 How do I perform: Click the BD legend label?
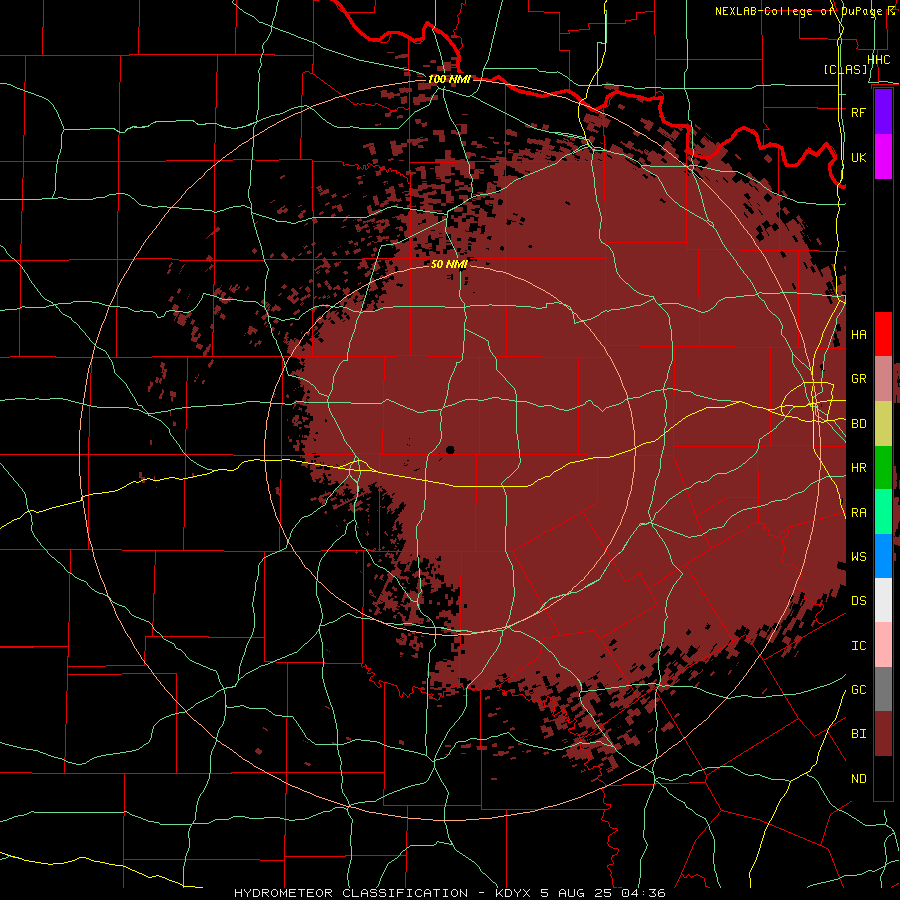[x=858, y=424]
